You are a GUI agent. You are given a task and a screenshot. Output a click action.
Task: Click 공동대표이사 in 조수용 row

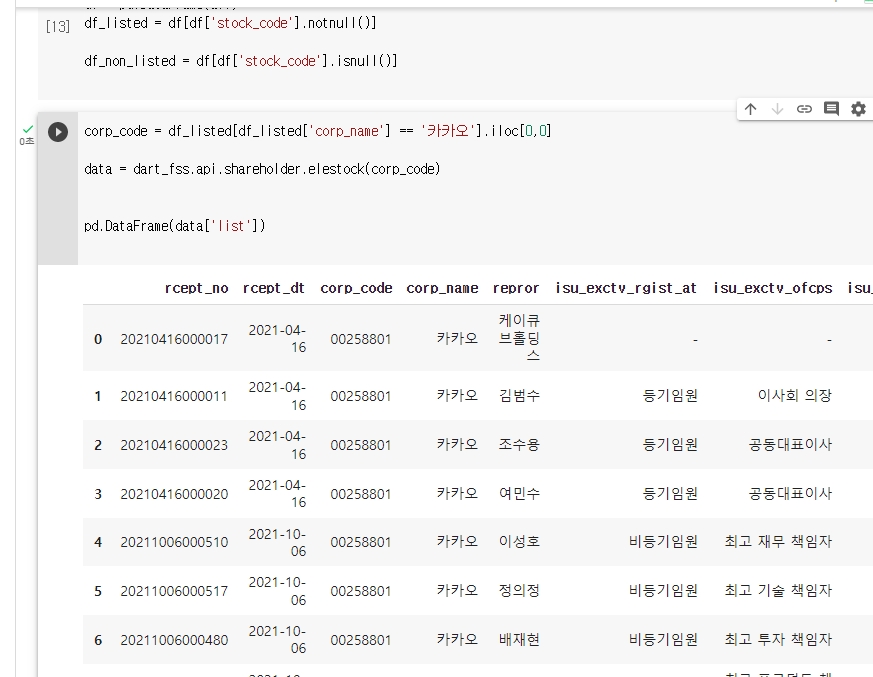[x=790, y=445]
